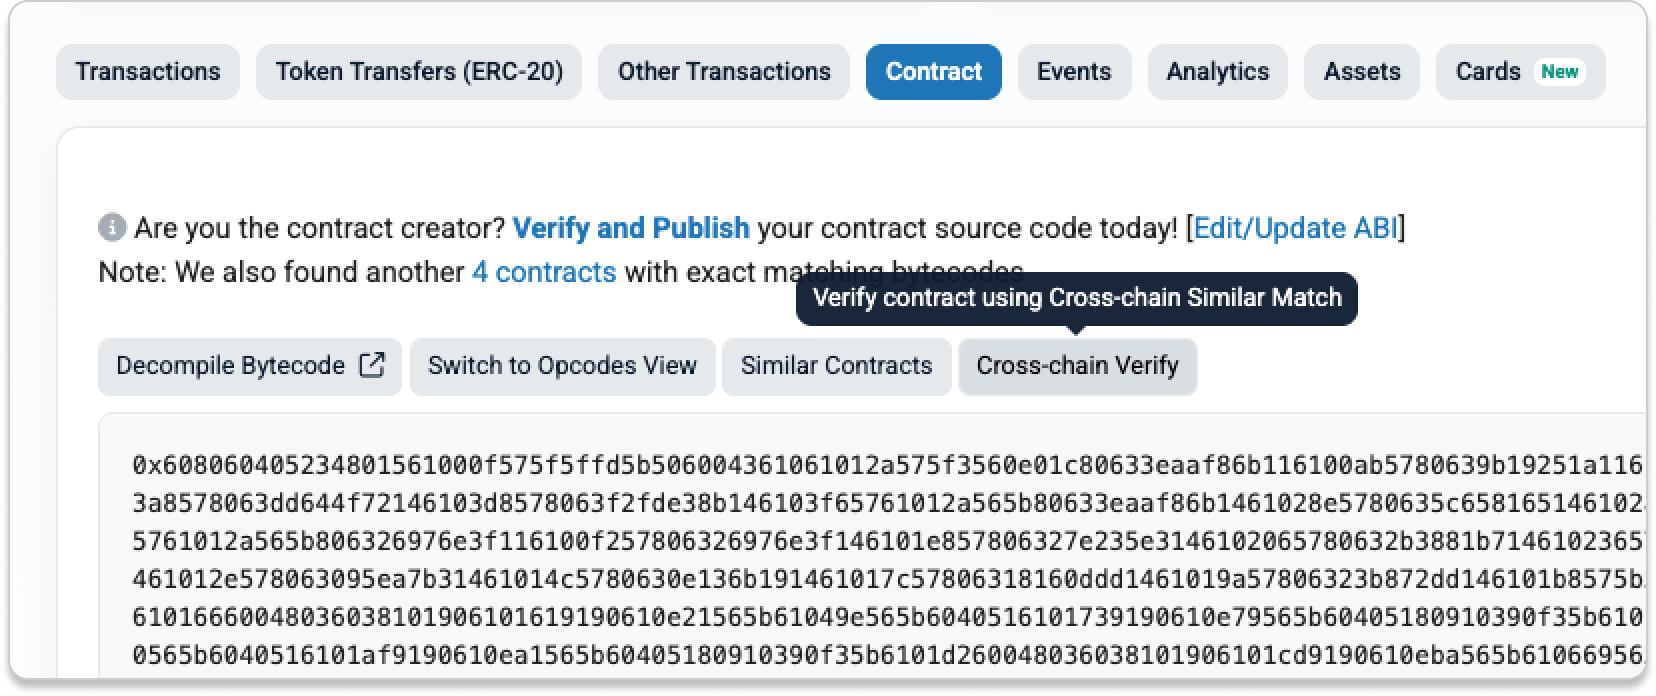Open Similar Contracts

[x=836, y=366]
